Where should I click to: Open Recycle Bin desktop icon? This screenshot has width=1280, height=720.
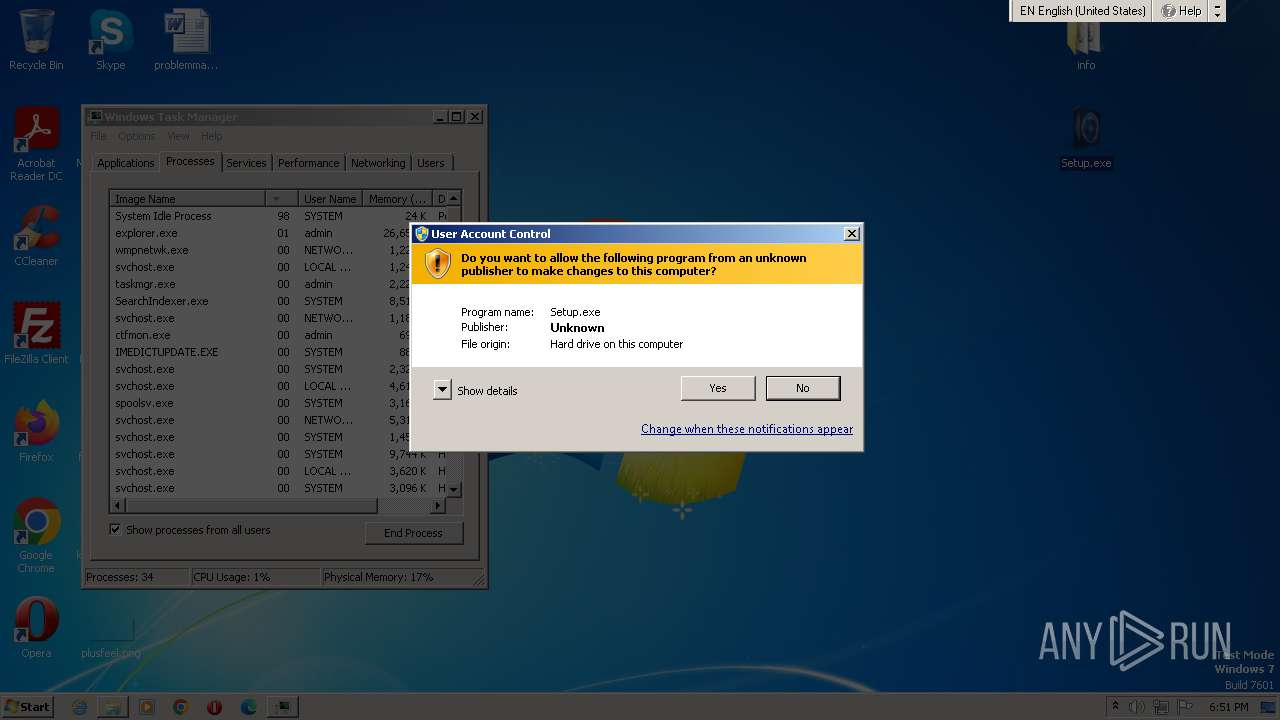pos(36,40)
